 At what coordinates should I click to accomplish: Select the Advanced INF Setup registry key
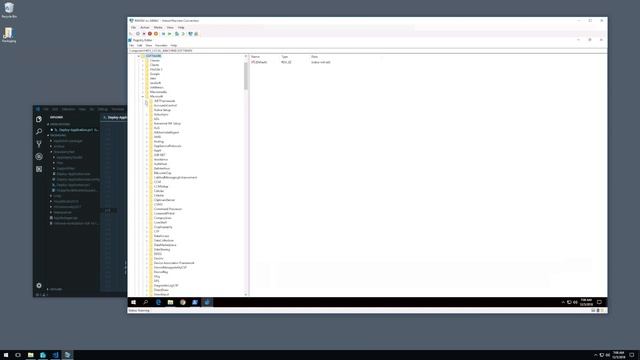point(167,123)
